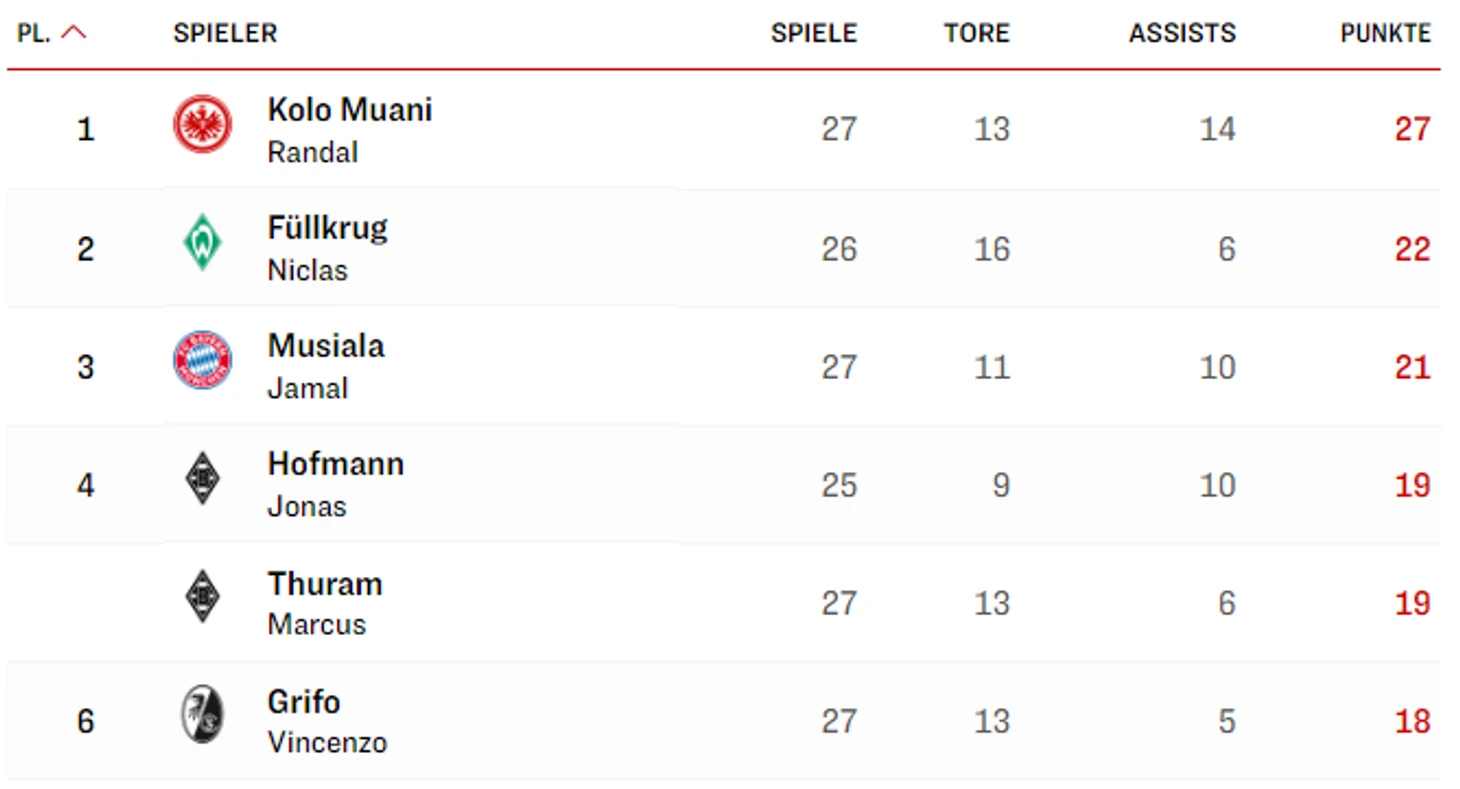
Task: Toggle sort arrow beside PL. header
Action: [73, 32]
